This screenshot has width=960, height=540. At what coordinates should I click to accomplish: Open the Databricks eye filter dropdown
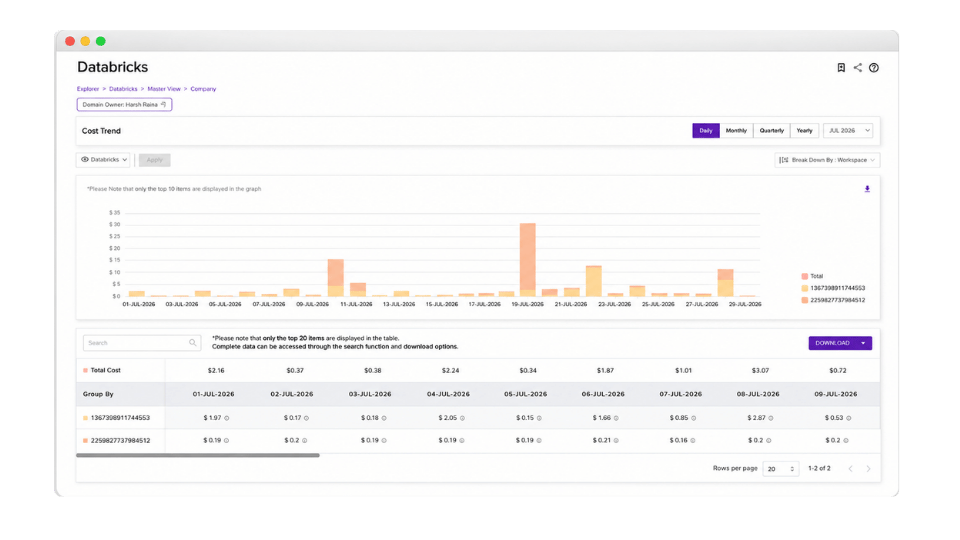(x=103, y=160)
